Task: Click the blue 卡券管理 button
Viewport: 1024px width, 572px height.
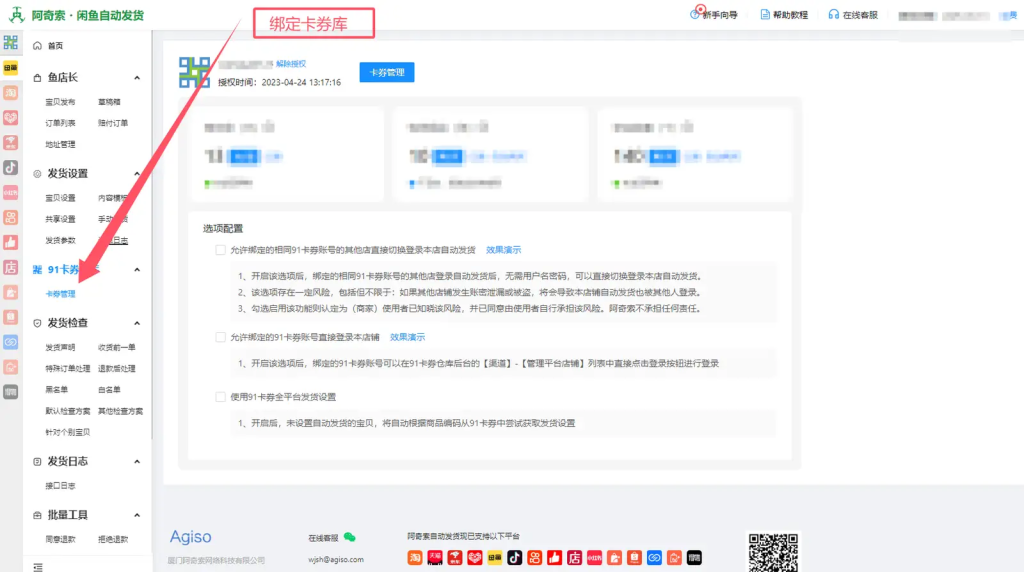Action: click(x=387, y=72)
